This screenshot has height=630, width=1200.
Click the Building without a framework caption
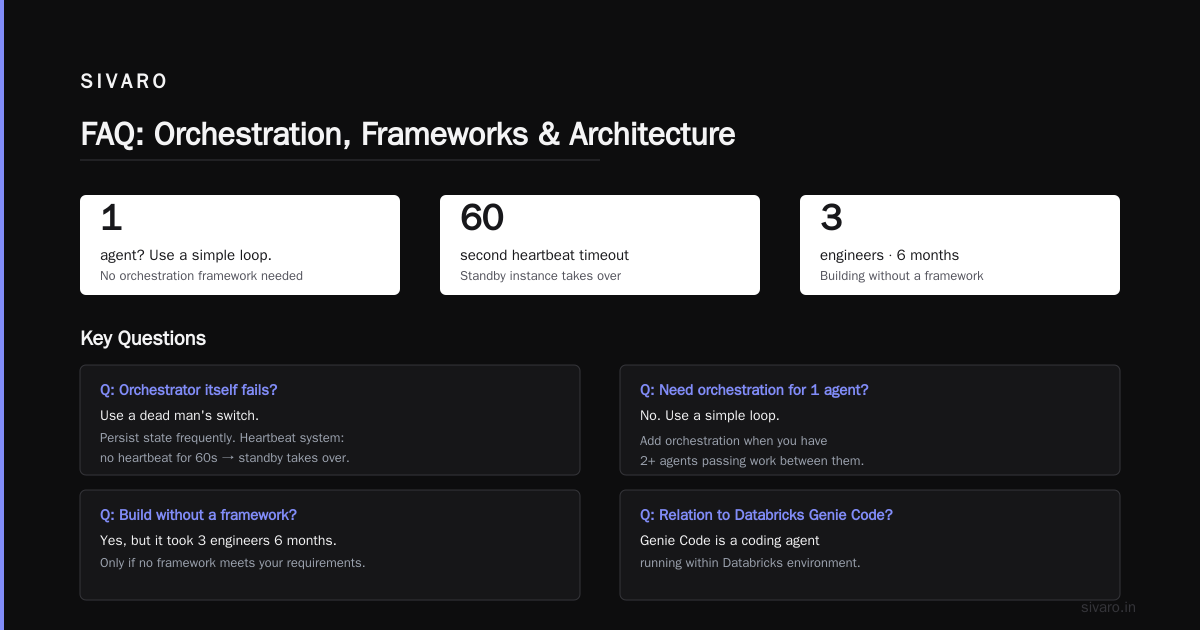902,276
